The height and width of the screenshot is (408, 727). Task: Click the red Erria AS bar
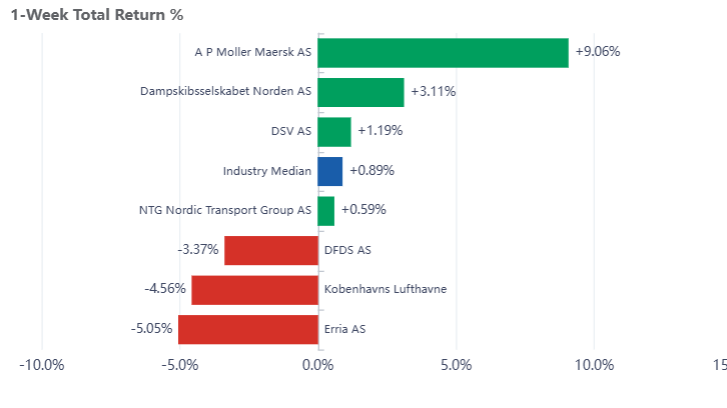[x=248, y=329]
